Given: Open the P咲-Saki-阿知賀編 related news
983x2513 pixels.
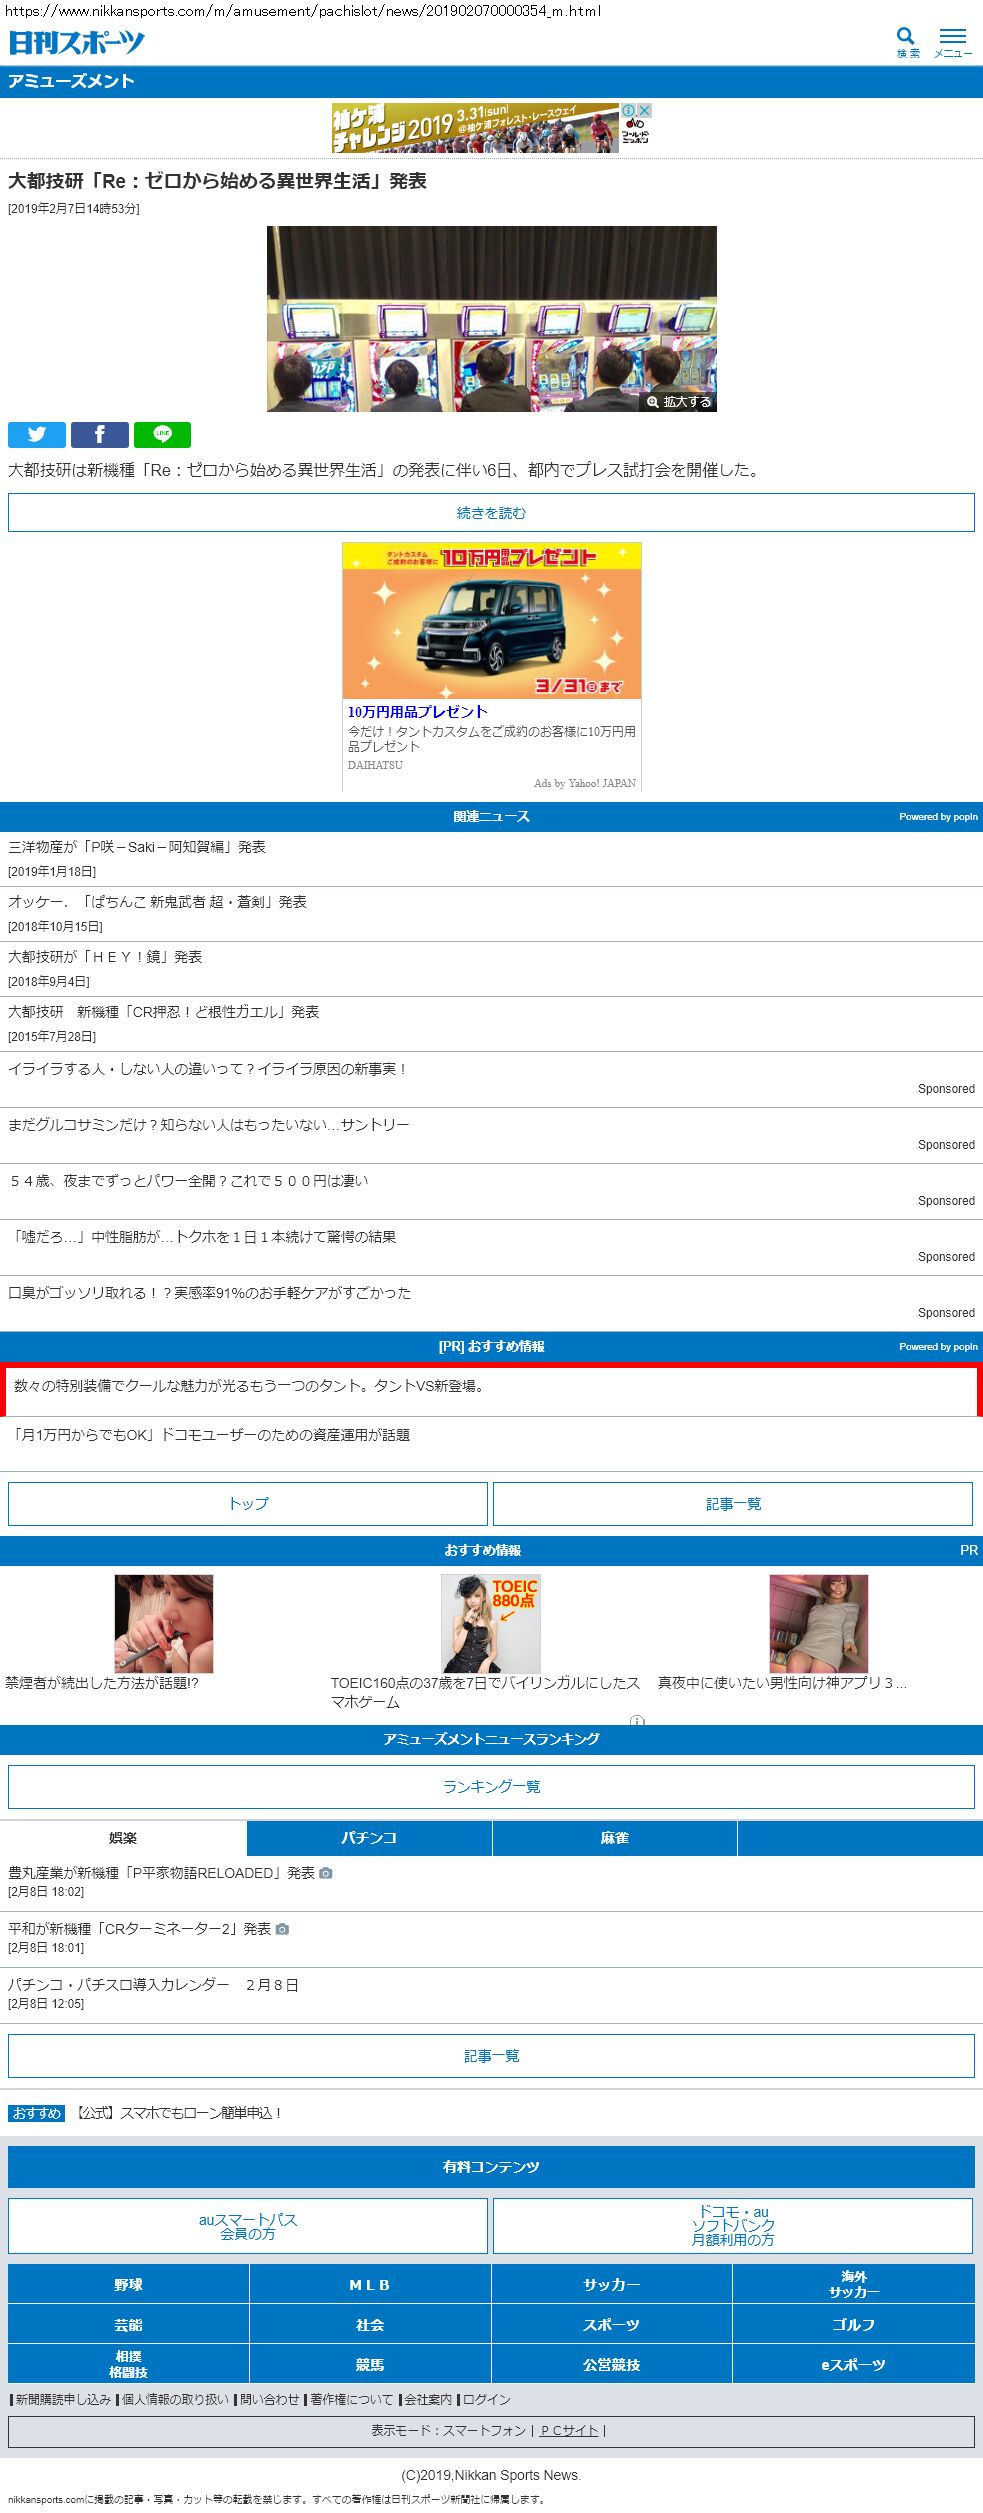Looking at the screenshot, I should (x=137, y=847).
